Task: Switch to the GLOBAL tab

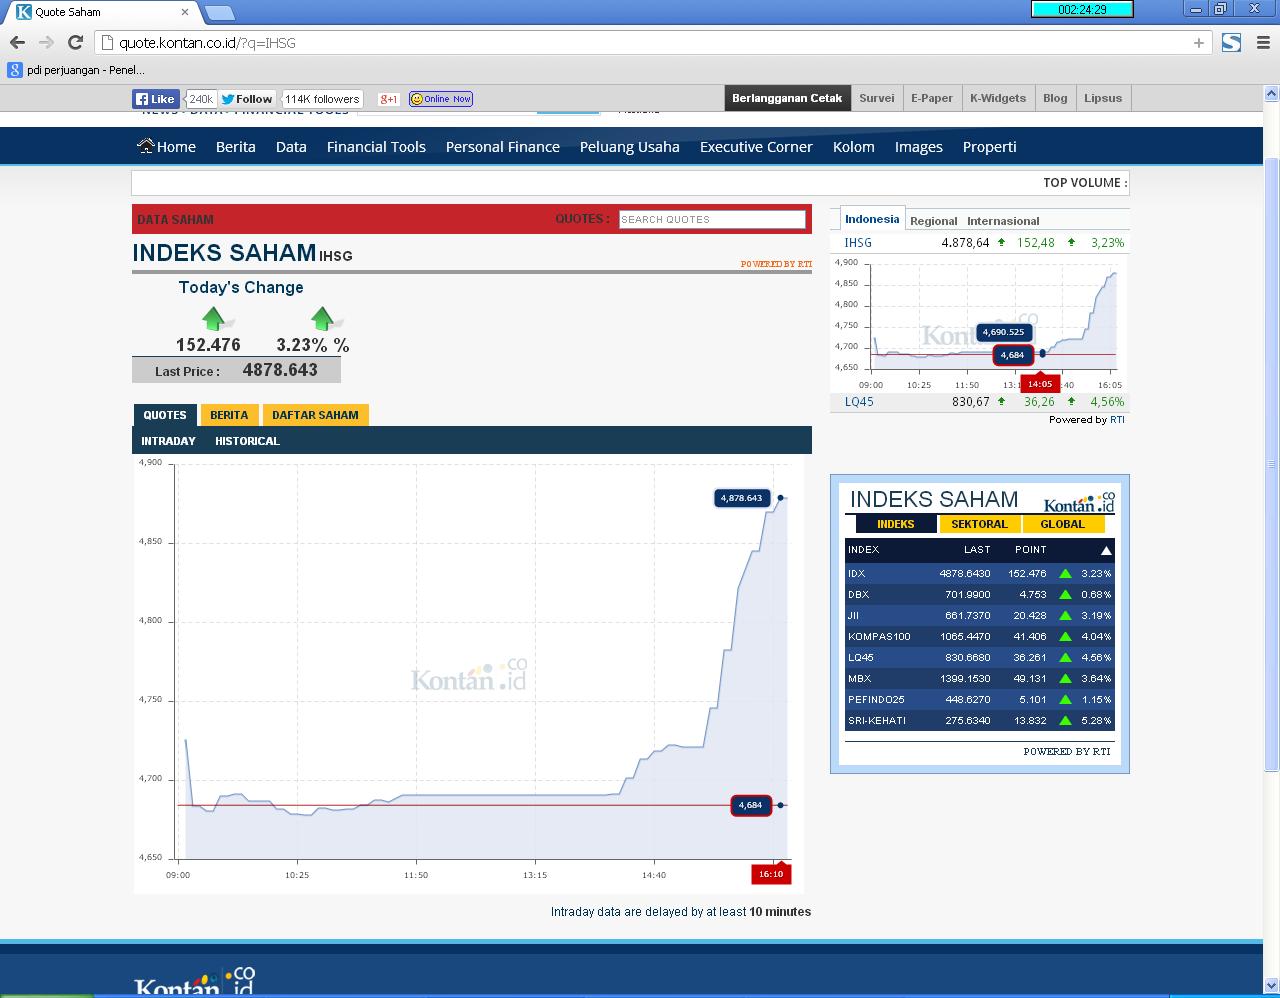Action: click(1062, 524)
